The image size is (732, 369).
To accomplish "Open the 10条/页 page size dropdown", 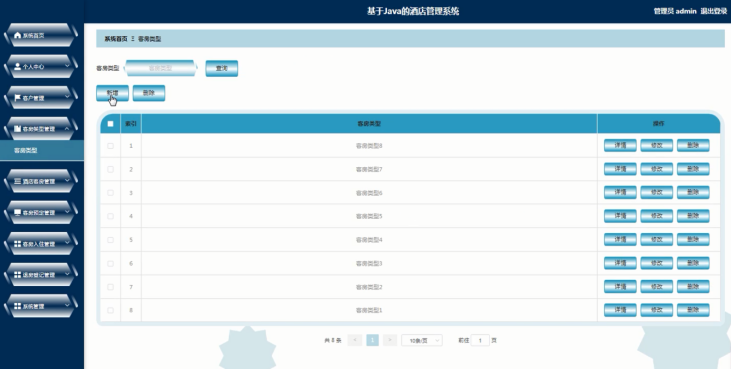I will (x=422, y=341).
